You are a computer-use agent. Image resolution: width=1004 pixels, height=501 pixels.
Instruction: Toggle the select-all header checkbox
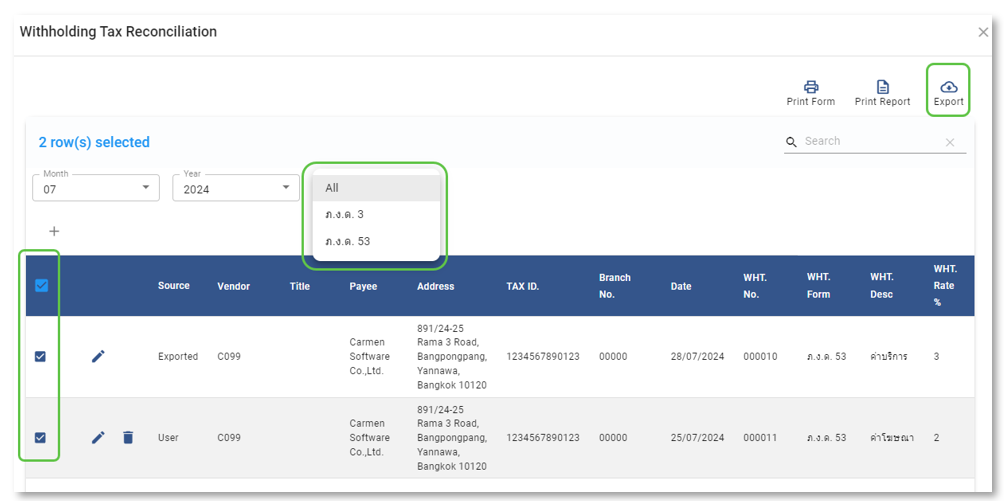click(41, 285)
